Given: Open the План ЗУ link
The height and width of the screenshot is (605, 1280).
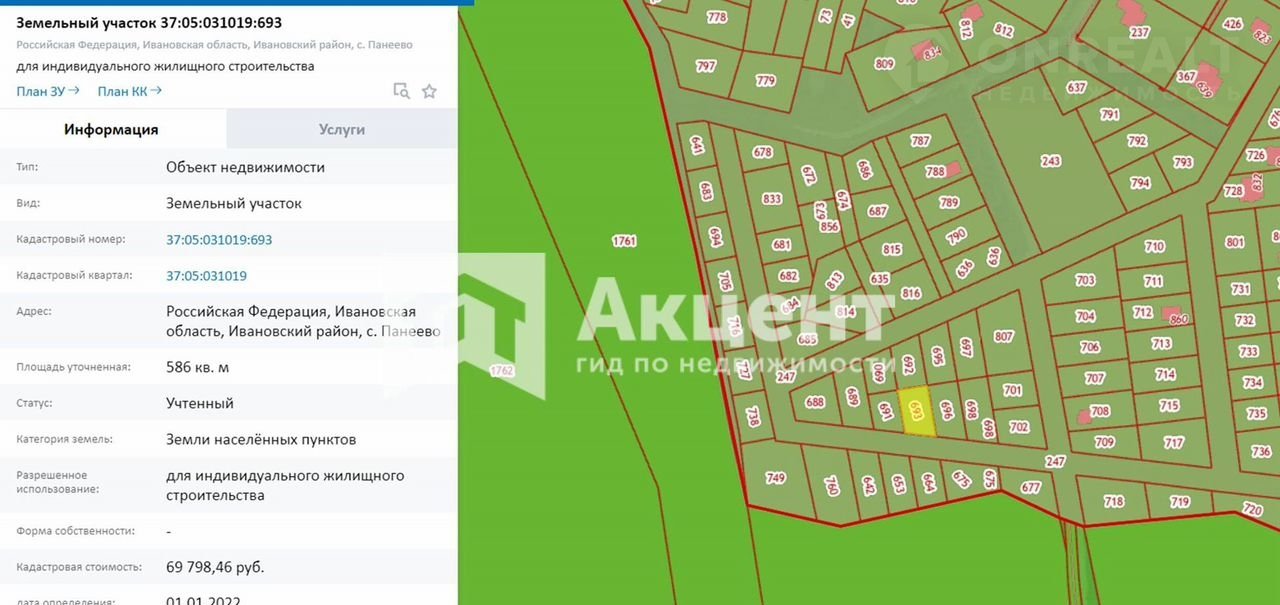Looking at the screenshot, I should point(47,91).
